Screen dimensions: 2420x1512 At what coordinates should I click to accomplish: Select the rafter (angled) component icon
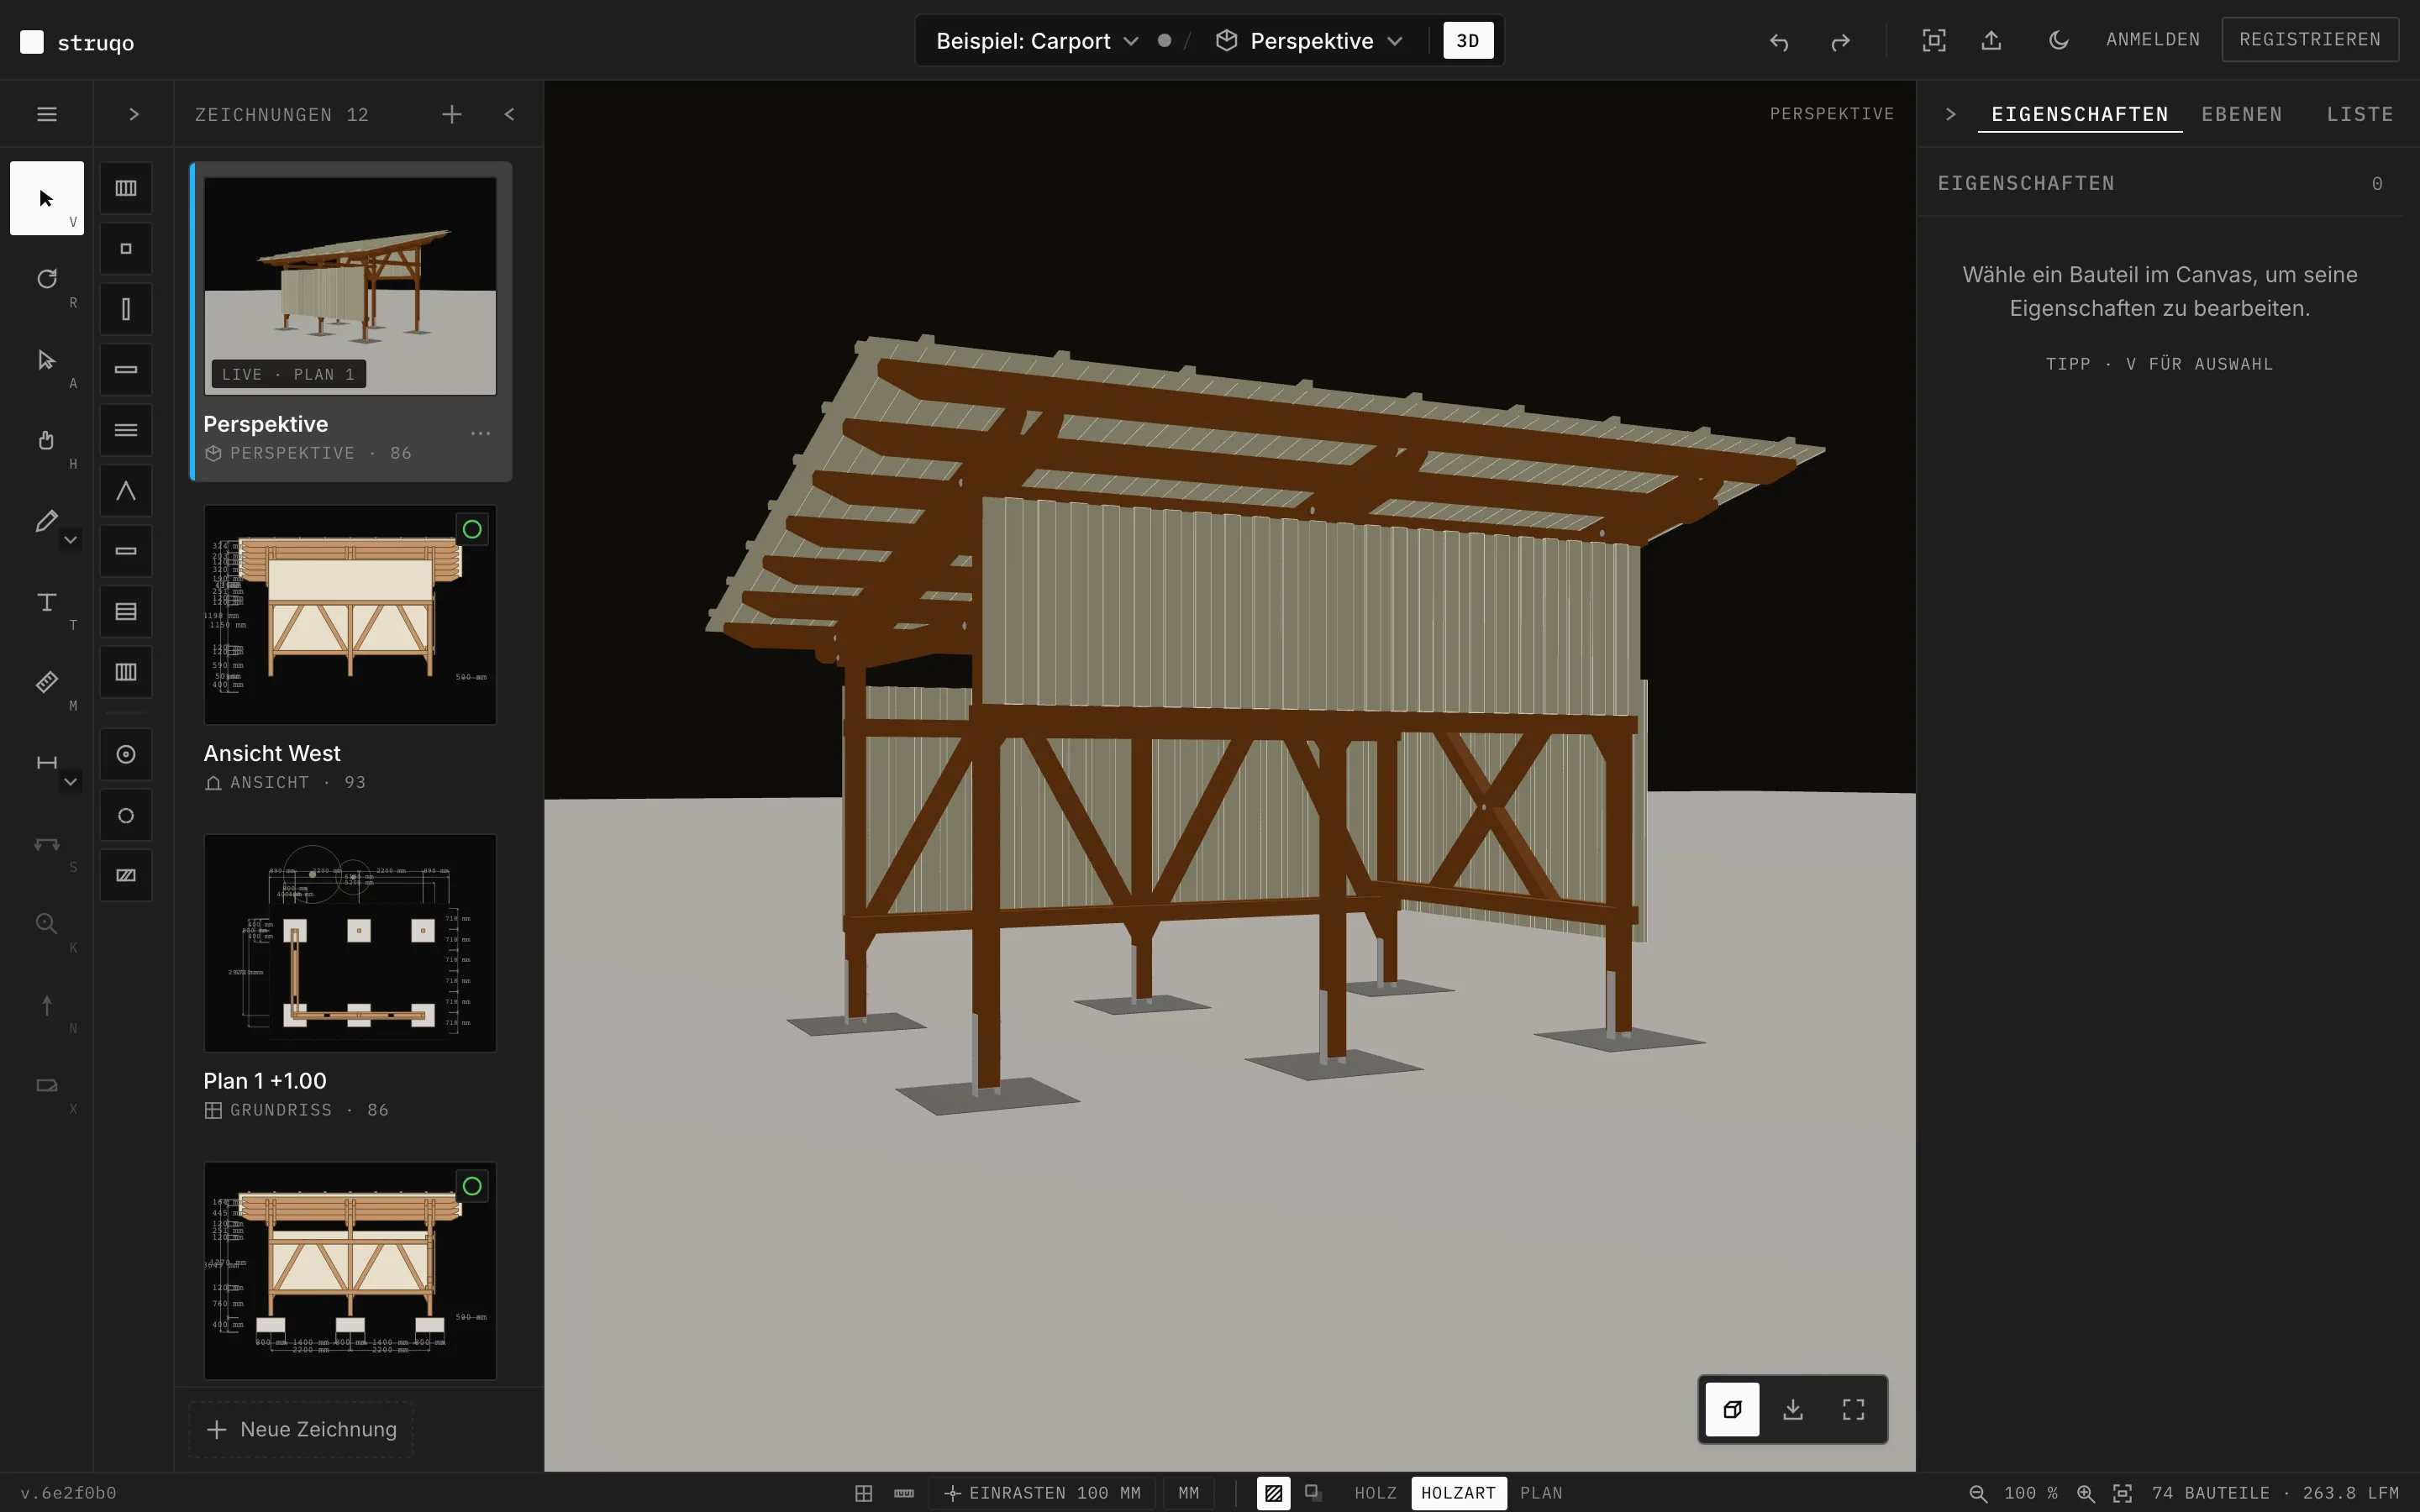(x=126, y=491)
